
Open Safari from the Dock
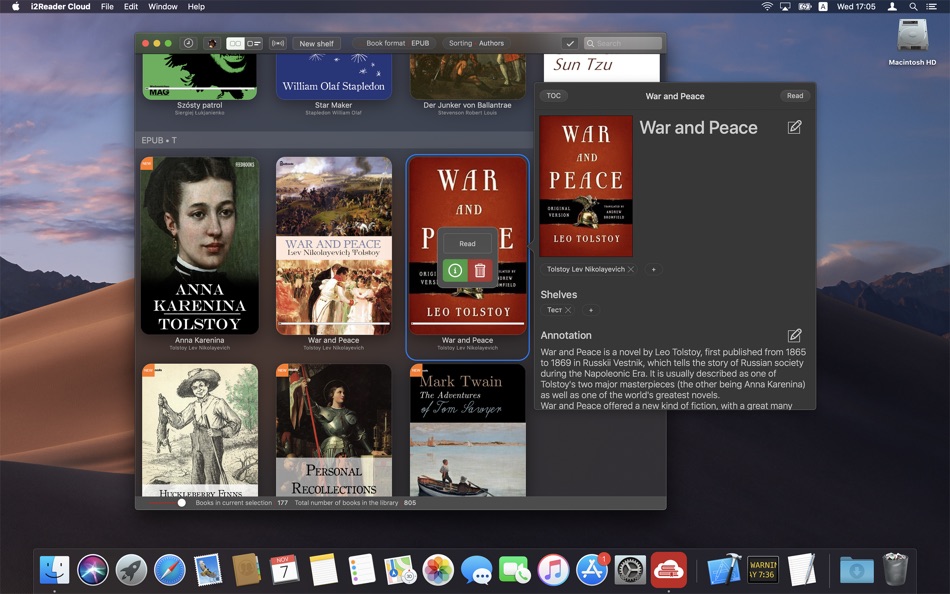pos(170,570)
